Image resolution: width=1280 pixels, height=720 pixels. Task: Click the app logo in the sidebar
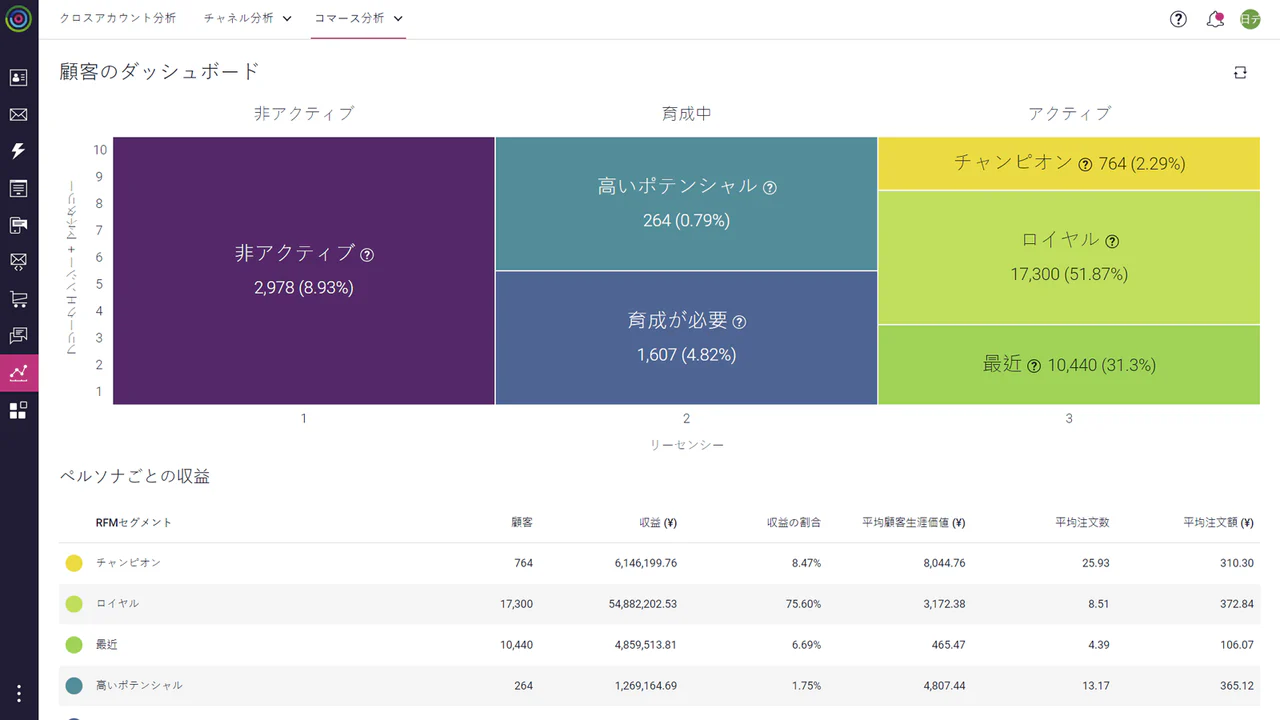(x=18, y=19)
